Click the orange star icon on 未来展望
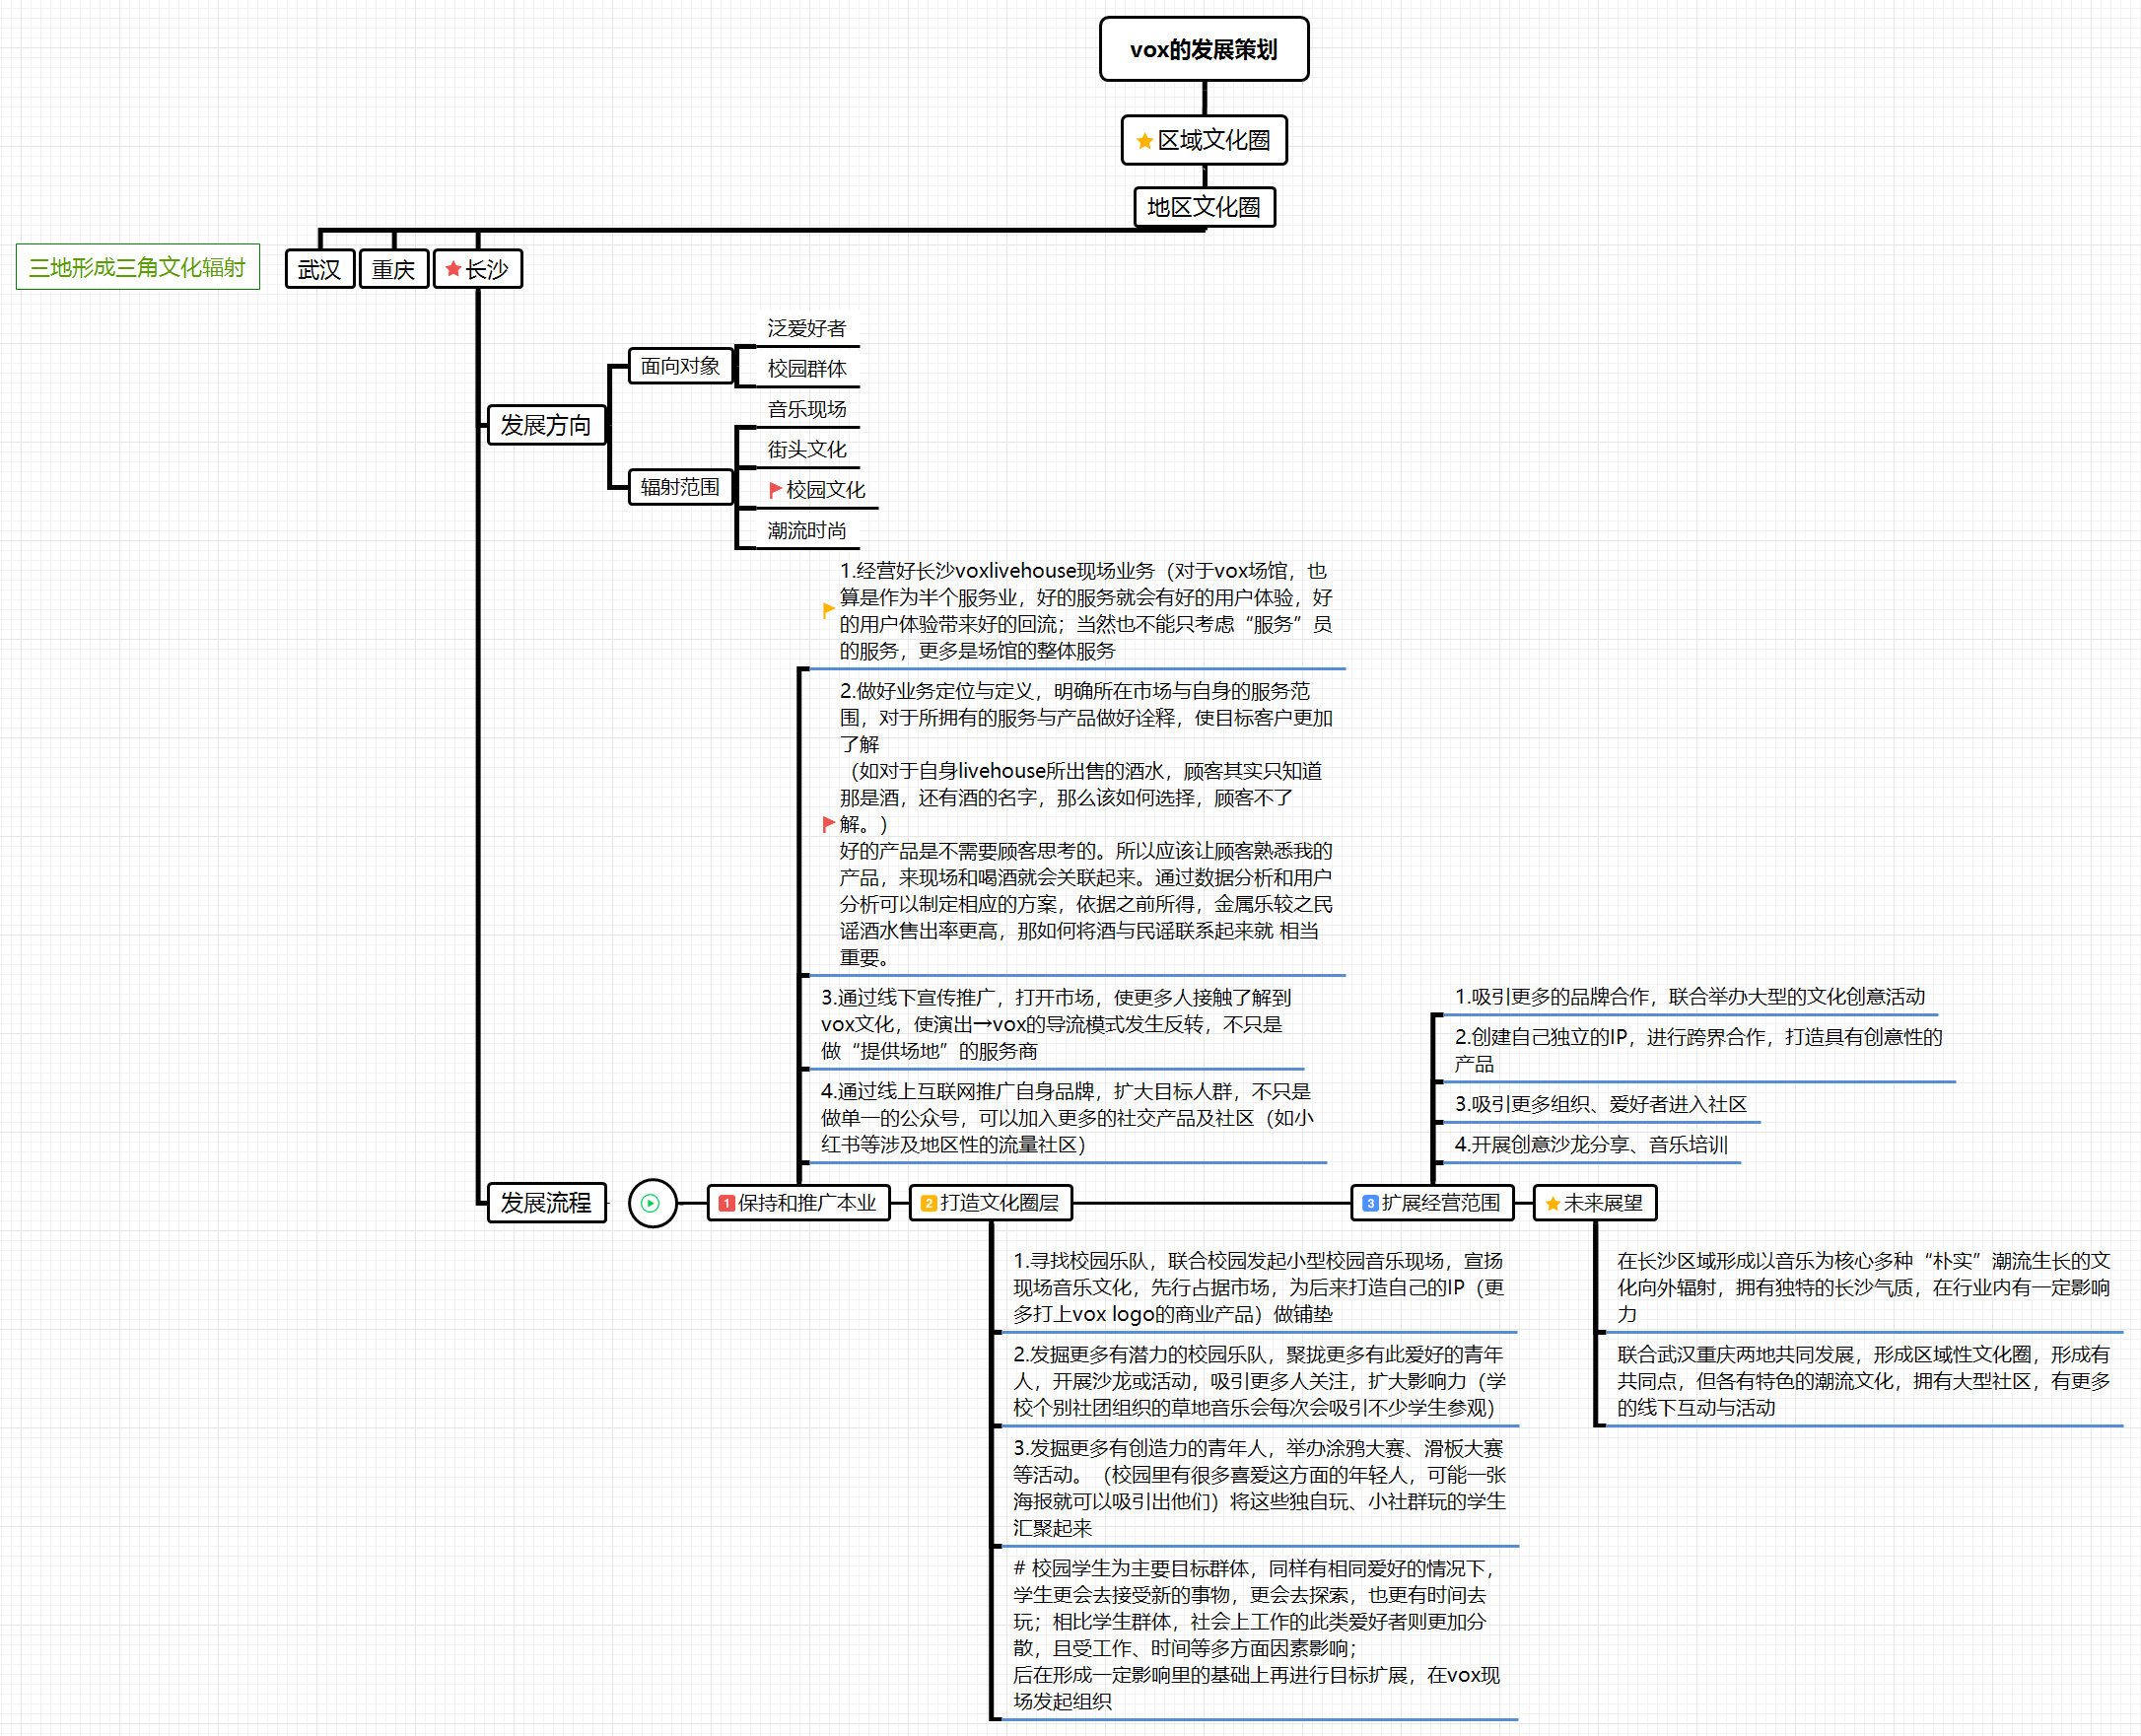 pyautogui.click(x=1553, y=1203)
